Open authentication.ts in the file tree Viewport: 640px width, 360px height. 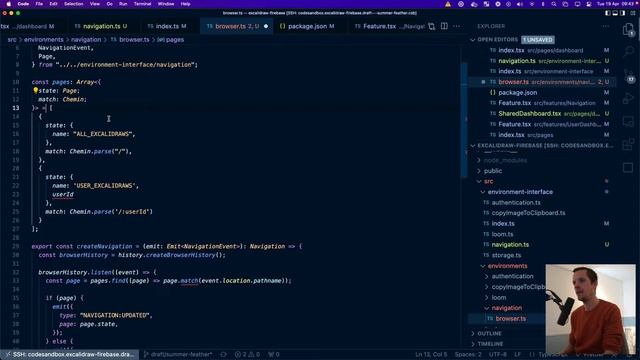click(516, 202)
